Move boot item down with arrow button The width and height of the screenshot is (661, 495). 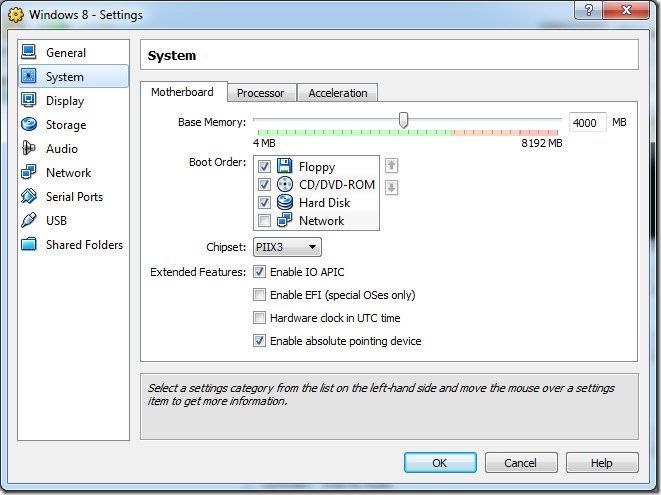point(391,187)
